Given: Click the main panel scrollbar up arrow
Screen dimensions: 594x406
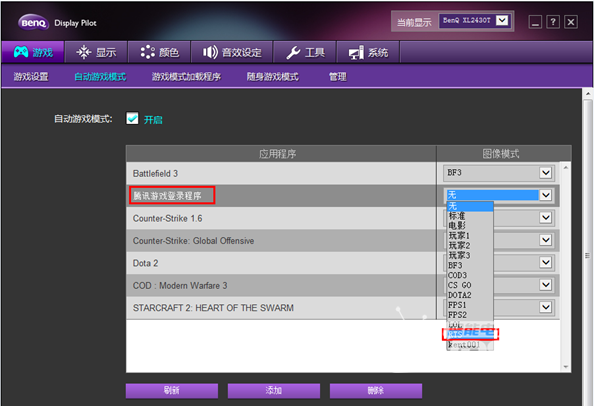Looking at the screenshot, I should pyautogui.click(x=588, y=93).
